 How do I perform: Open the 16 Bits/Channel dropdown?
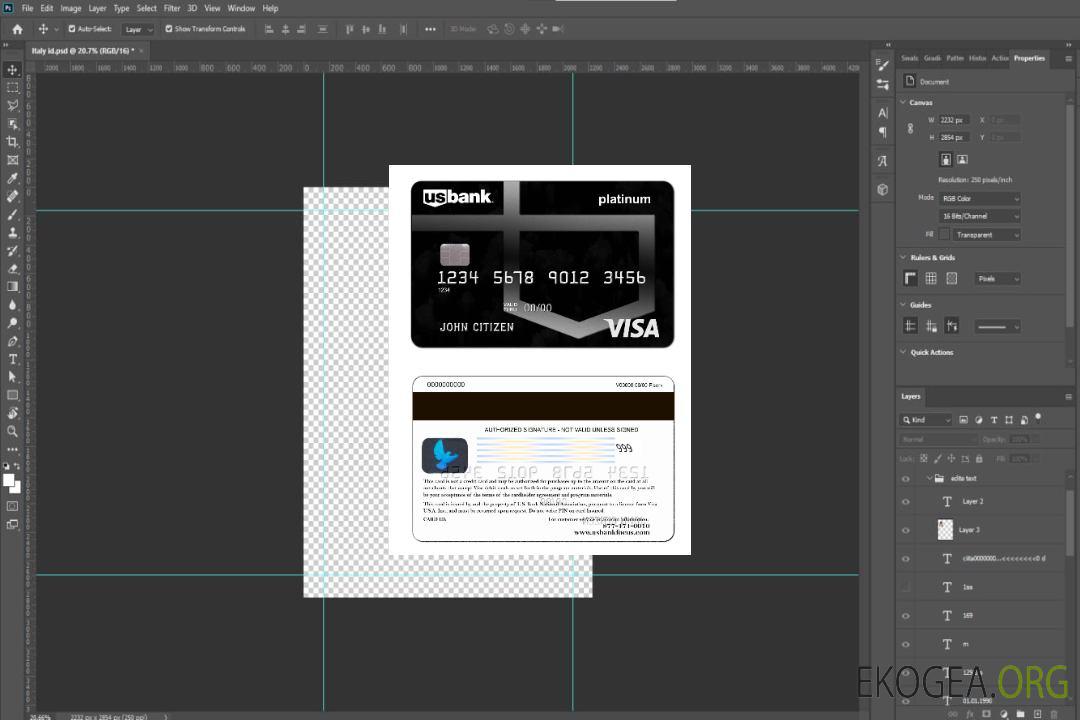pyautogui.click(x=979, y=216)
